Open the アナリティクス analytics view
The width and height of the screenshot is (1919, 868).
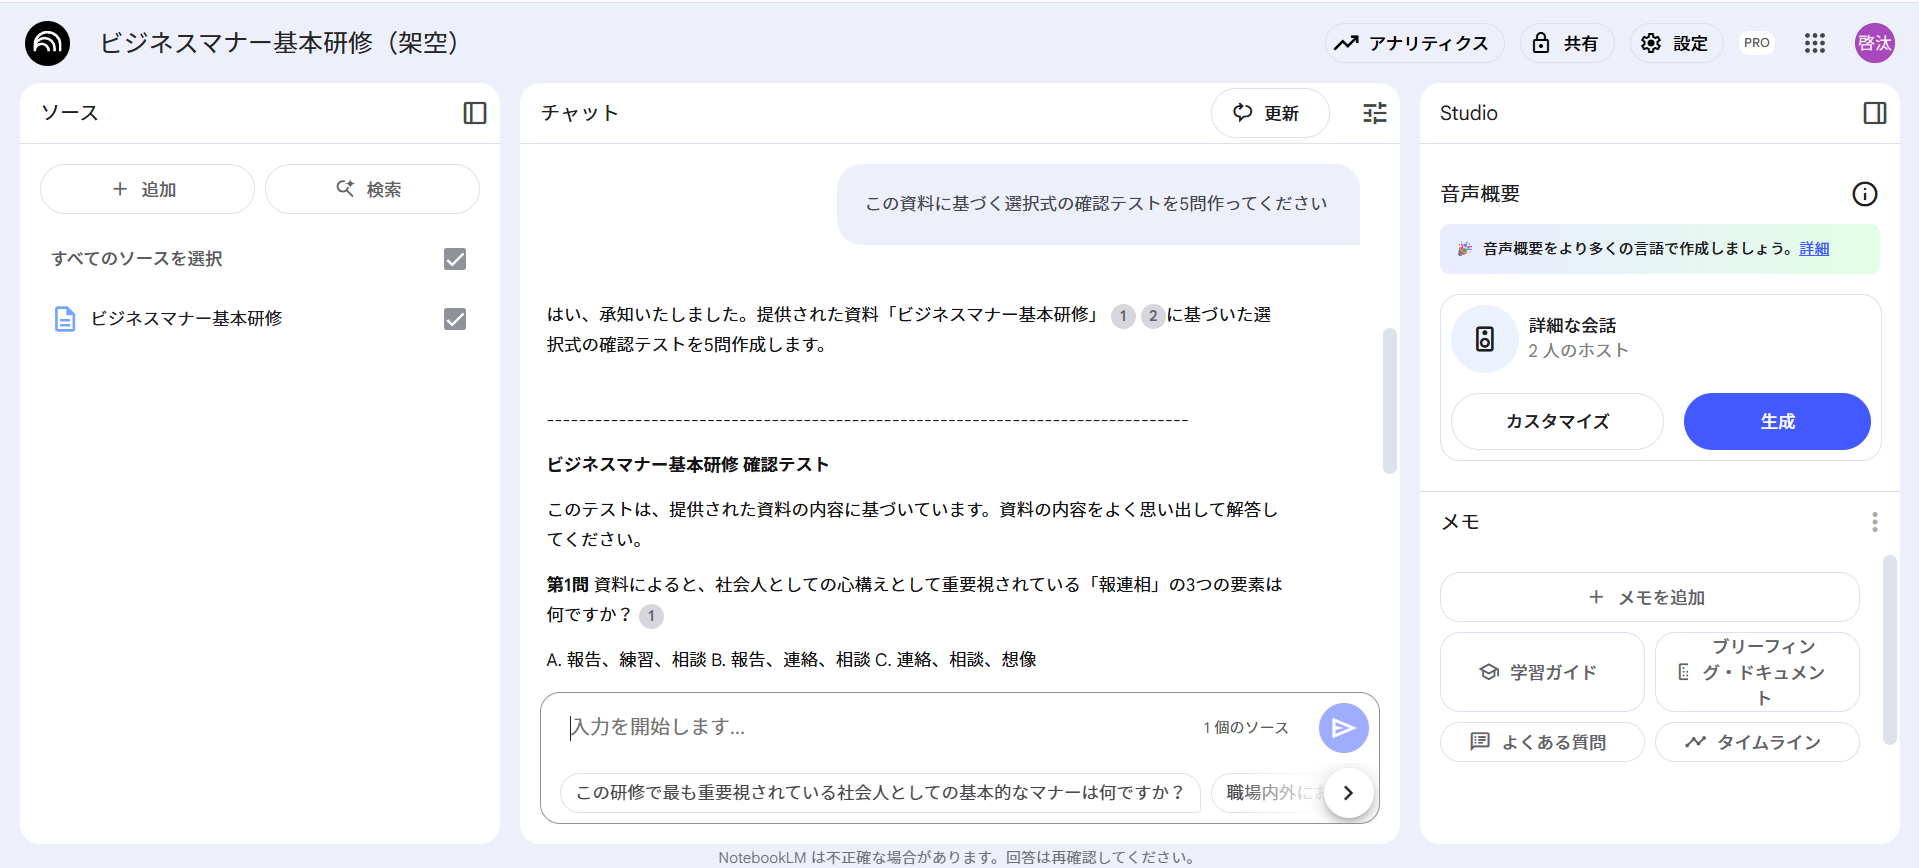click(x=1414, y=43)
